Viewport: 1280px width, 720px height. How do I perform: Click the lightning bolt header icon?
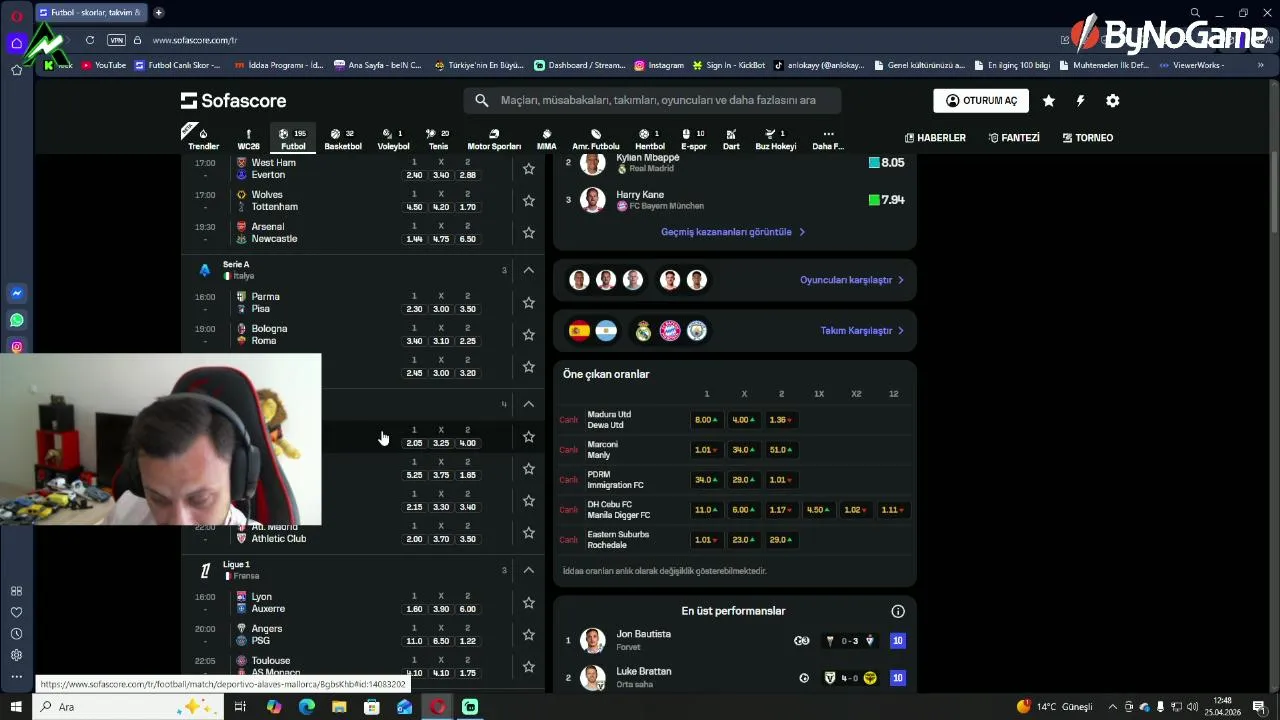[x=1080, y=101]
